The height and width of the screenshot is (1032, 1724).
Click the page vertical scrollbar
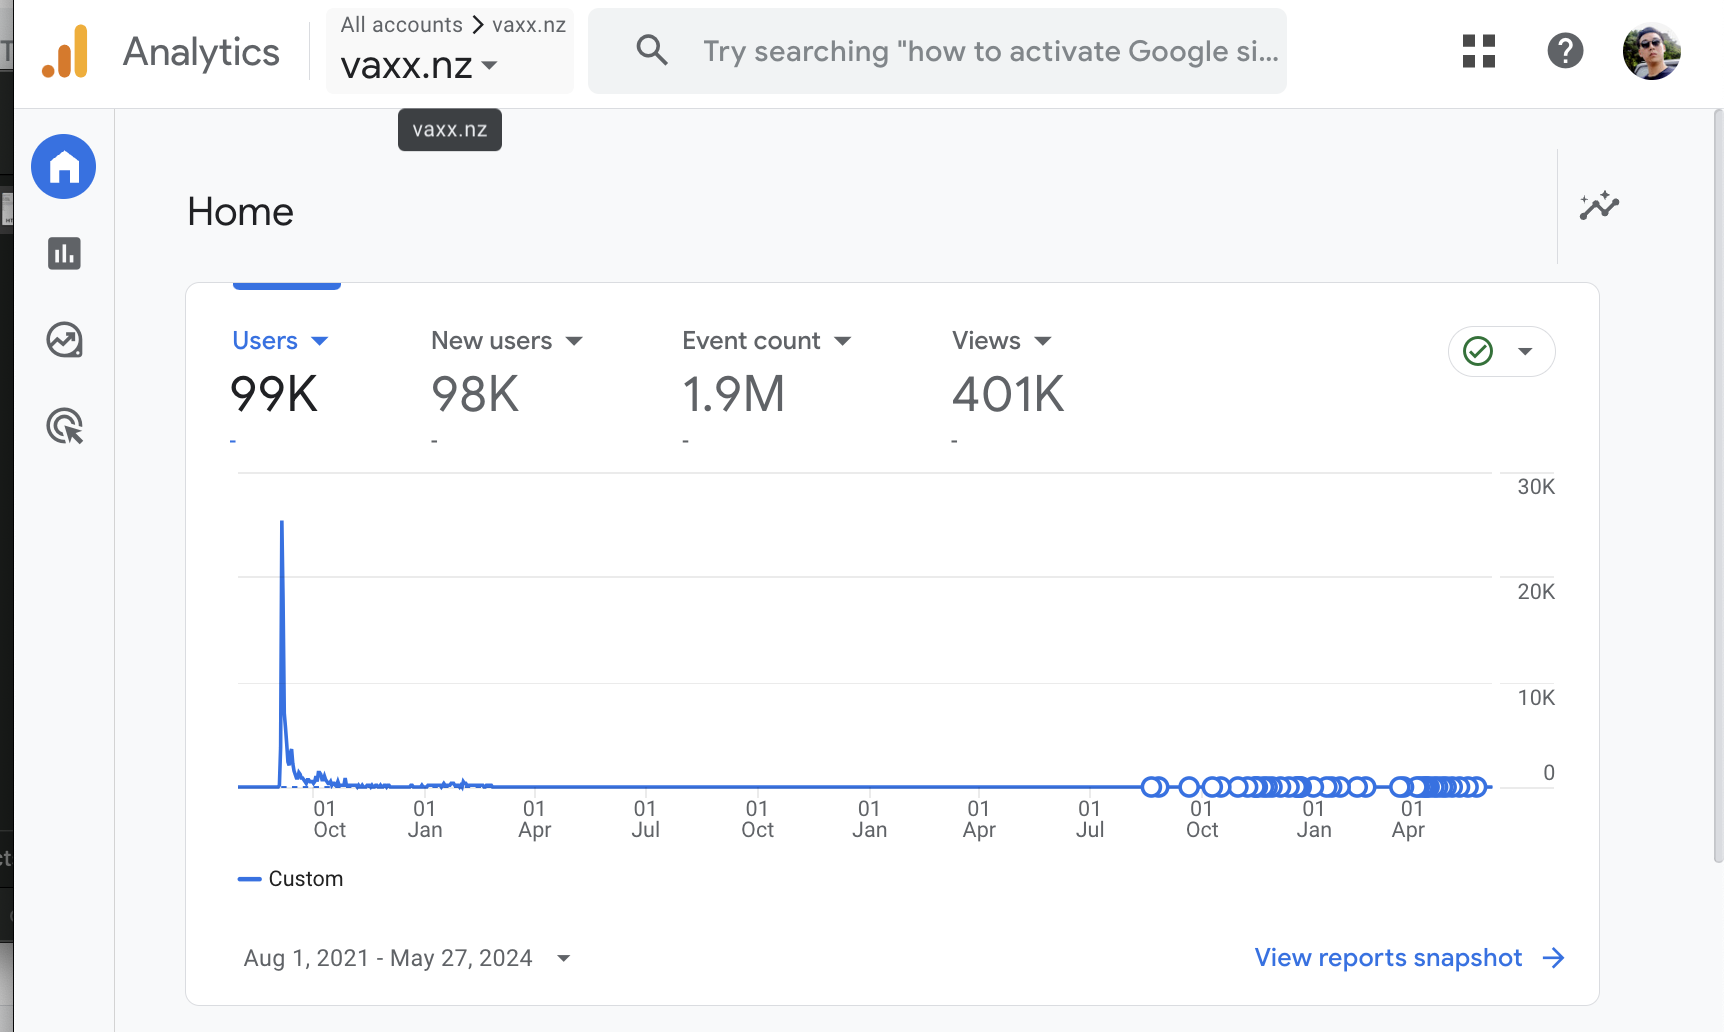pyautogui.click(x=1718, y=486)
